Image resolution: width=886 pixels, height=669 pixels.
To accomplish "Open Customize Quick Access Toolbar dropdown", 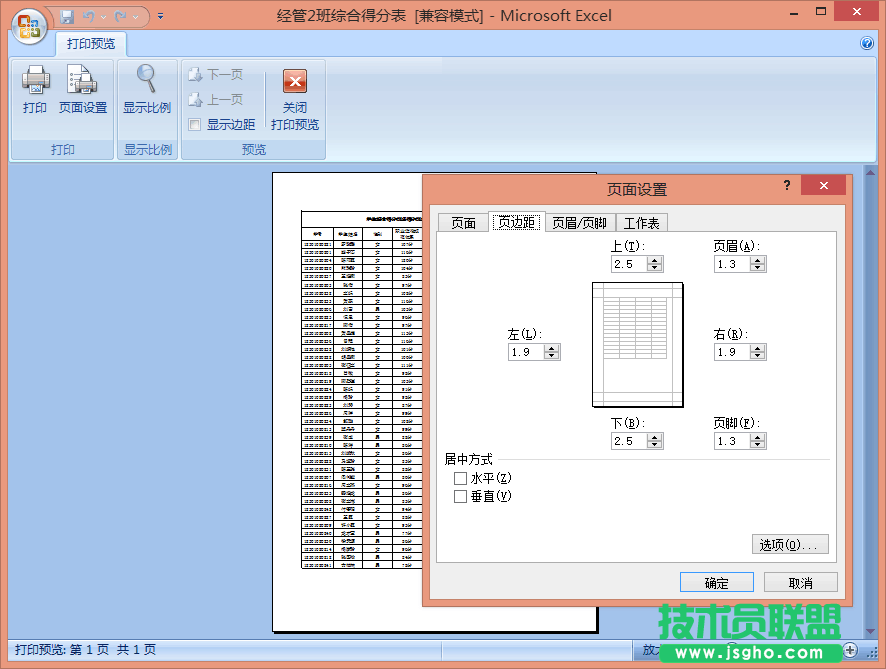I will coord(161,17).
